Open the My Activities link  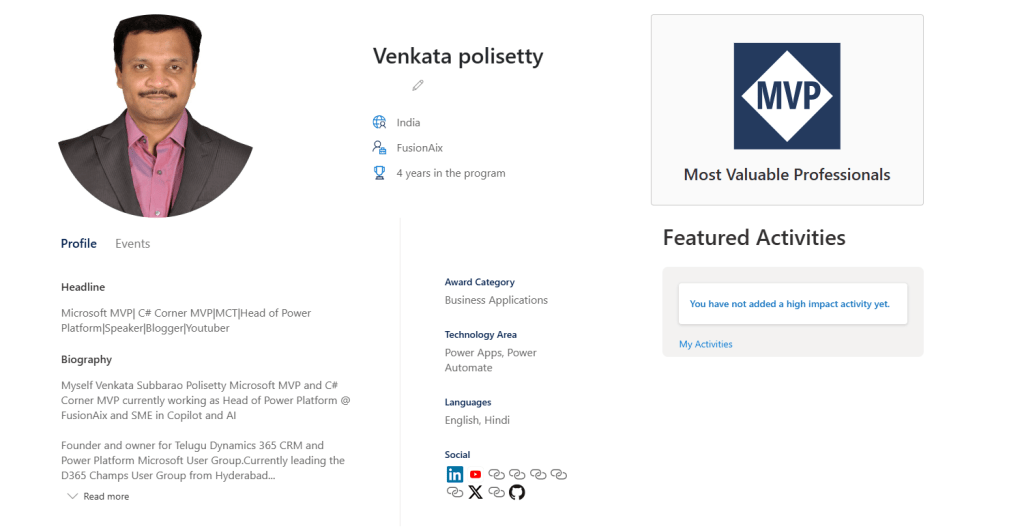pyautogui.click(x=705, y=344)
